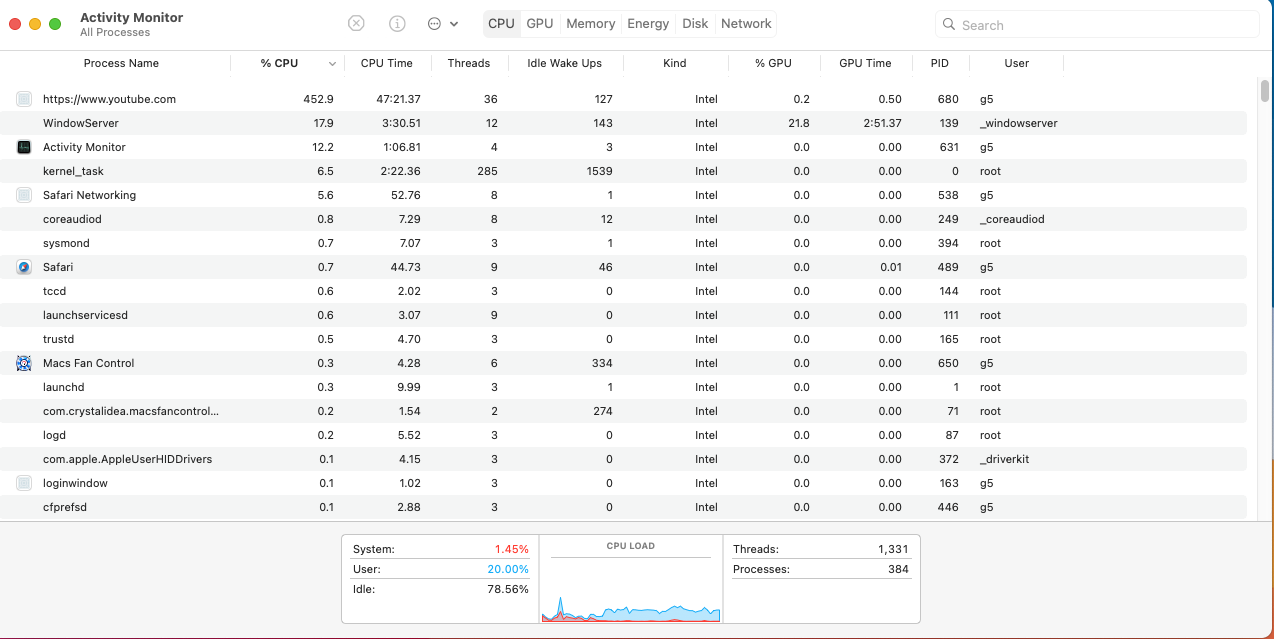Sort by the Kind column header
1274x639 pixels.
(674, 63)
